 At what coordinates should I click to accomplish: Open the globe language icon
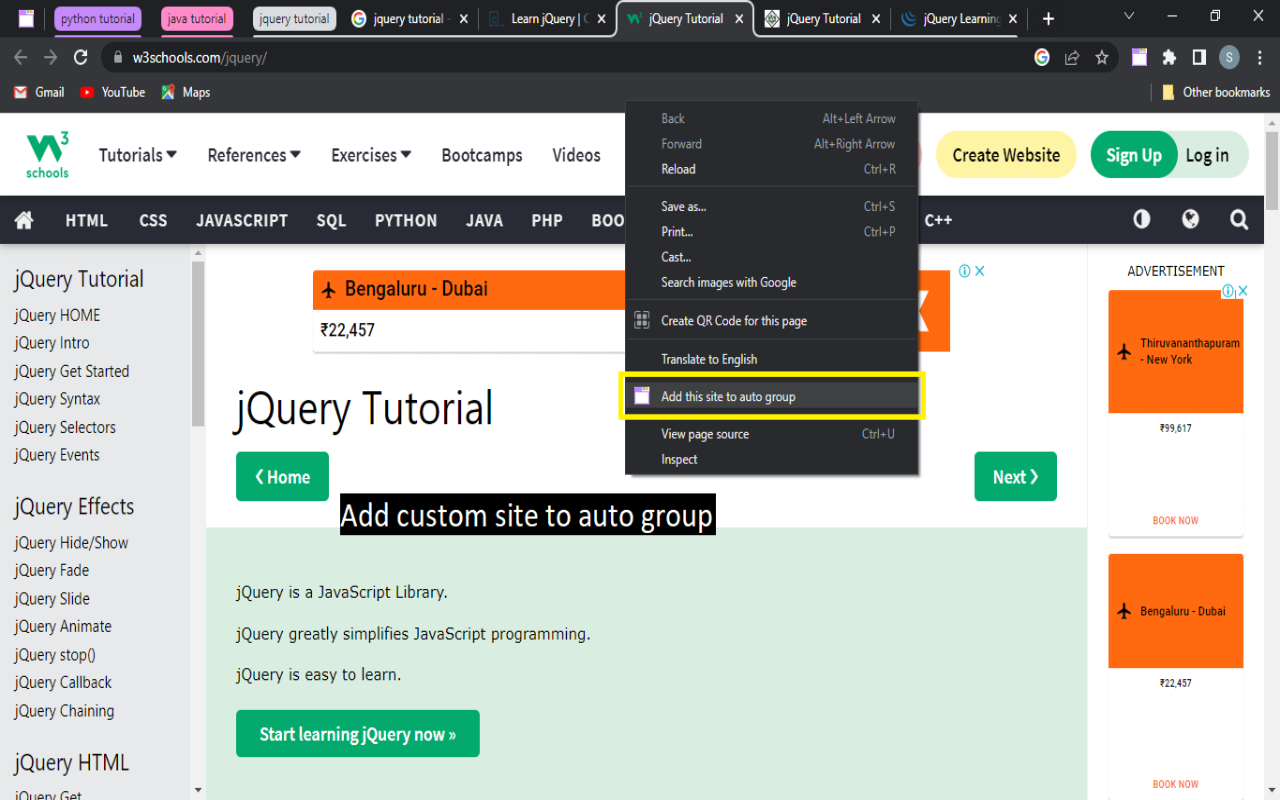coord(1190,220)
